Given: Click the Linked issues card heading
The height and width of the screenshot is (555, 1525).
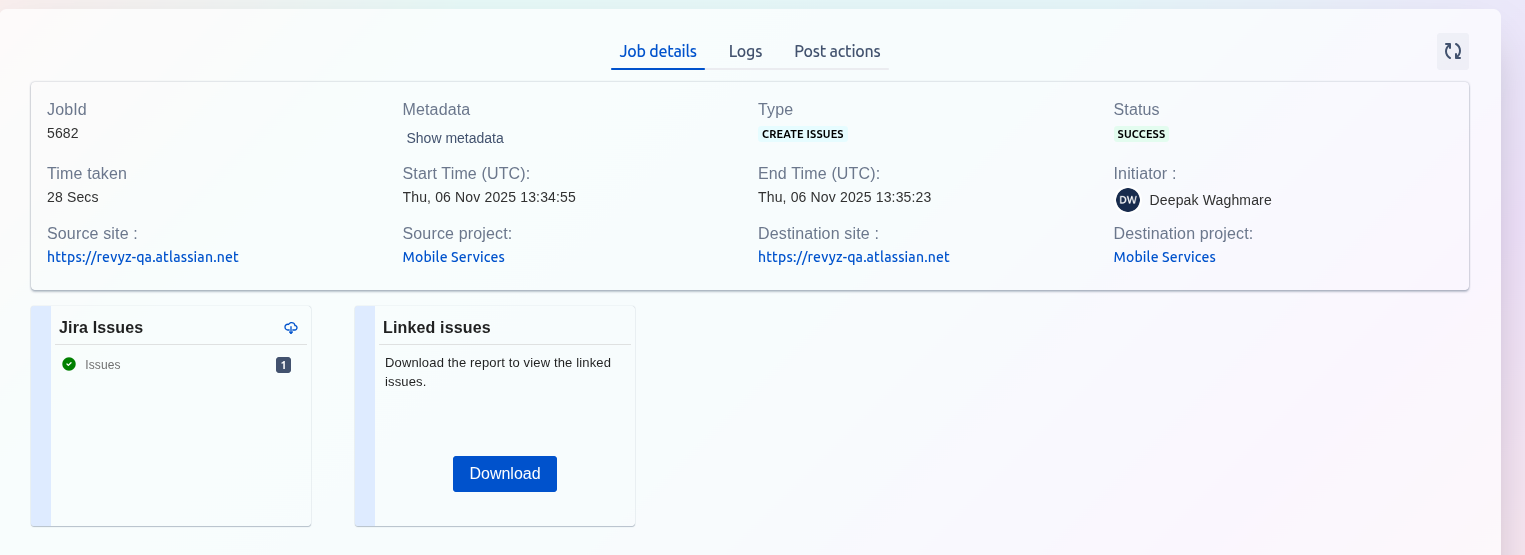Looking at the screenshot, I should pyautogui.click(x=436, y=328).
